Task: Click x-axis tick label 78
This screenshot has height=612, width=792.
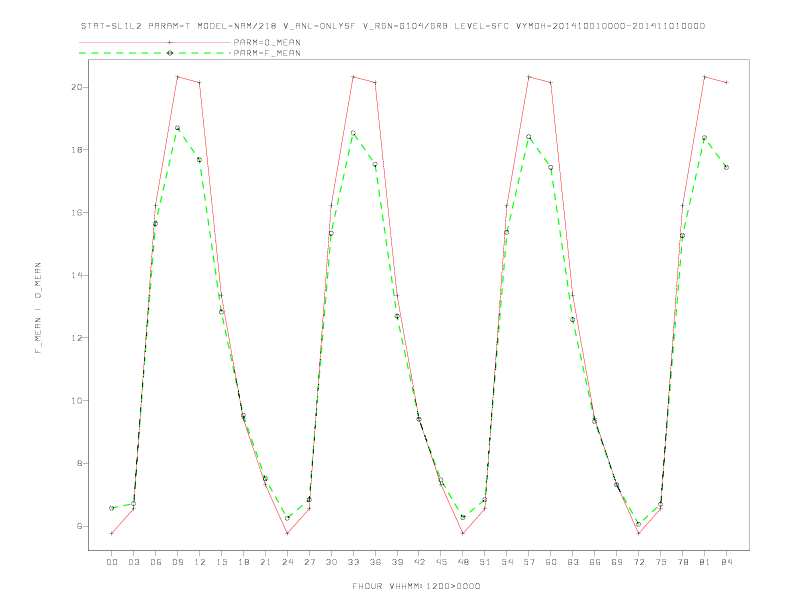Action: pyautogui.click(x=682, y=562)
